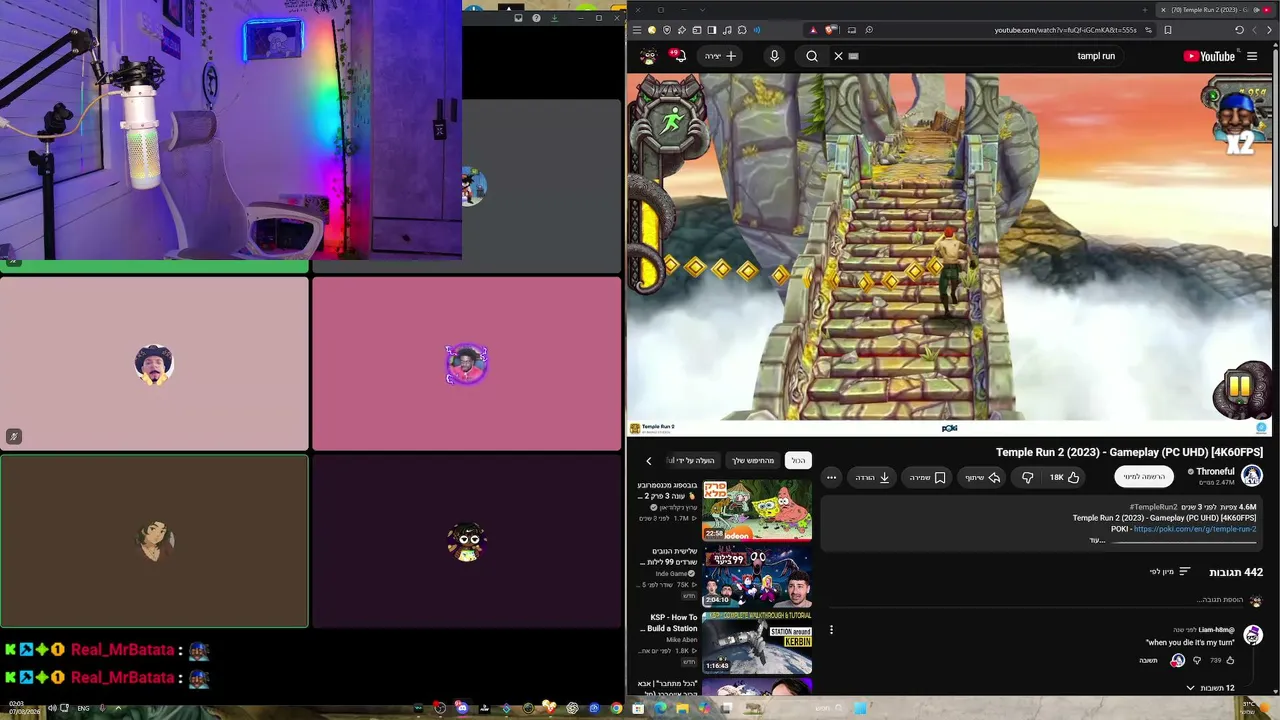Open the Throneful channel avatar
Viewport: 1280px width, 720px height.
coord(1252,476)
